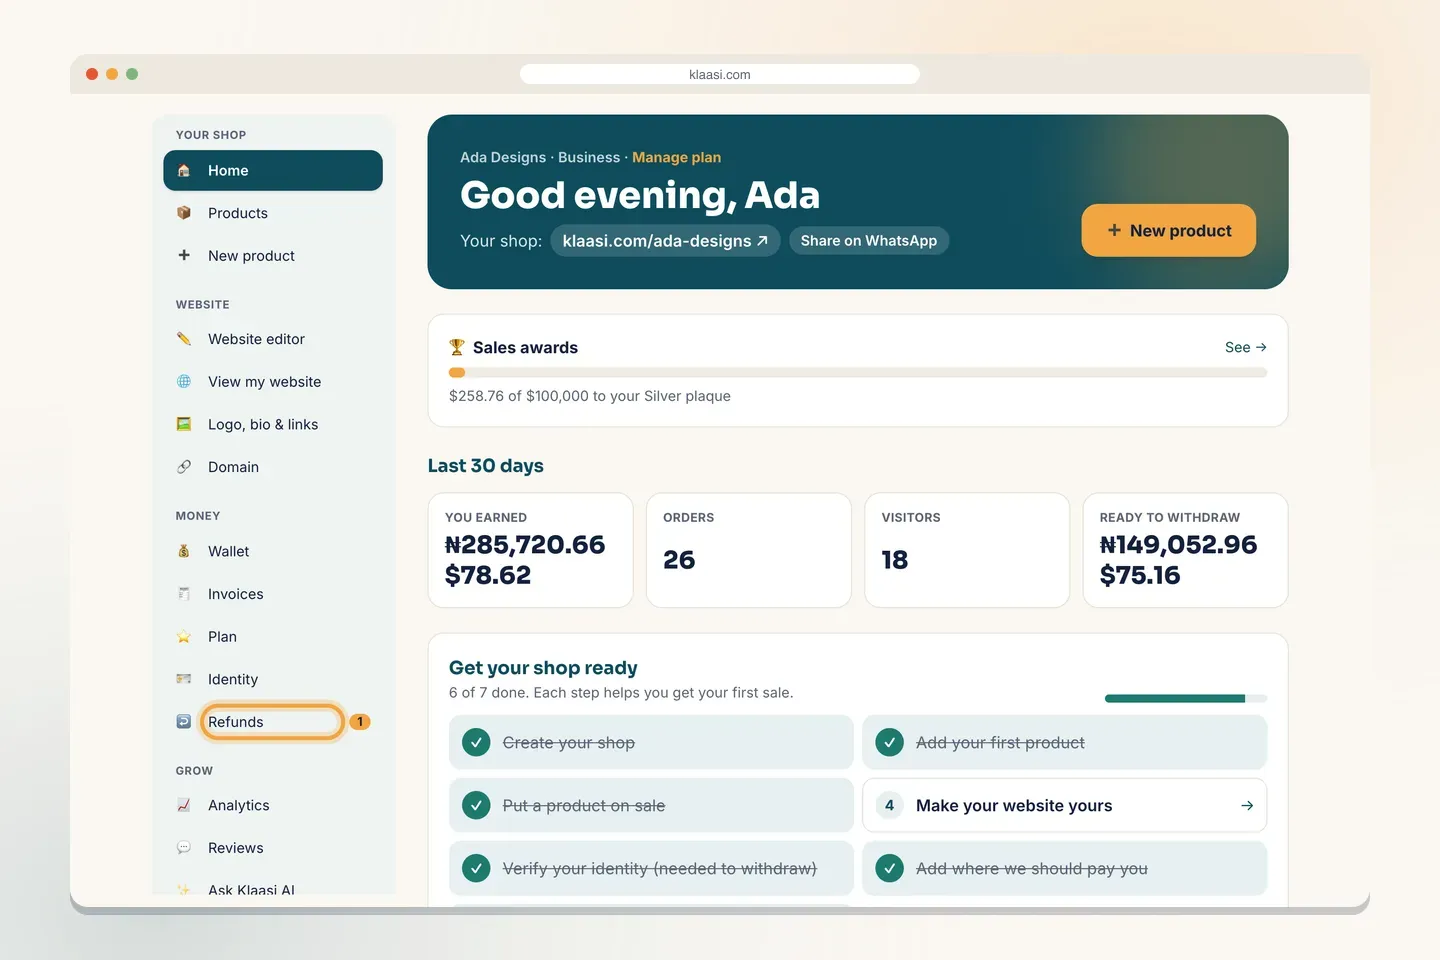Click the checkmark on Add your first product
Image resolution: width=1440 pixels, height=960 pixels.
(x=889, y=743)
